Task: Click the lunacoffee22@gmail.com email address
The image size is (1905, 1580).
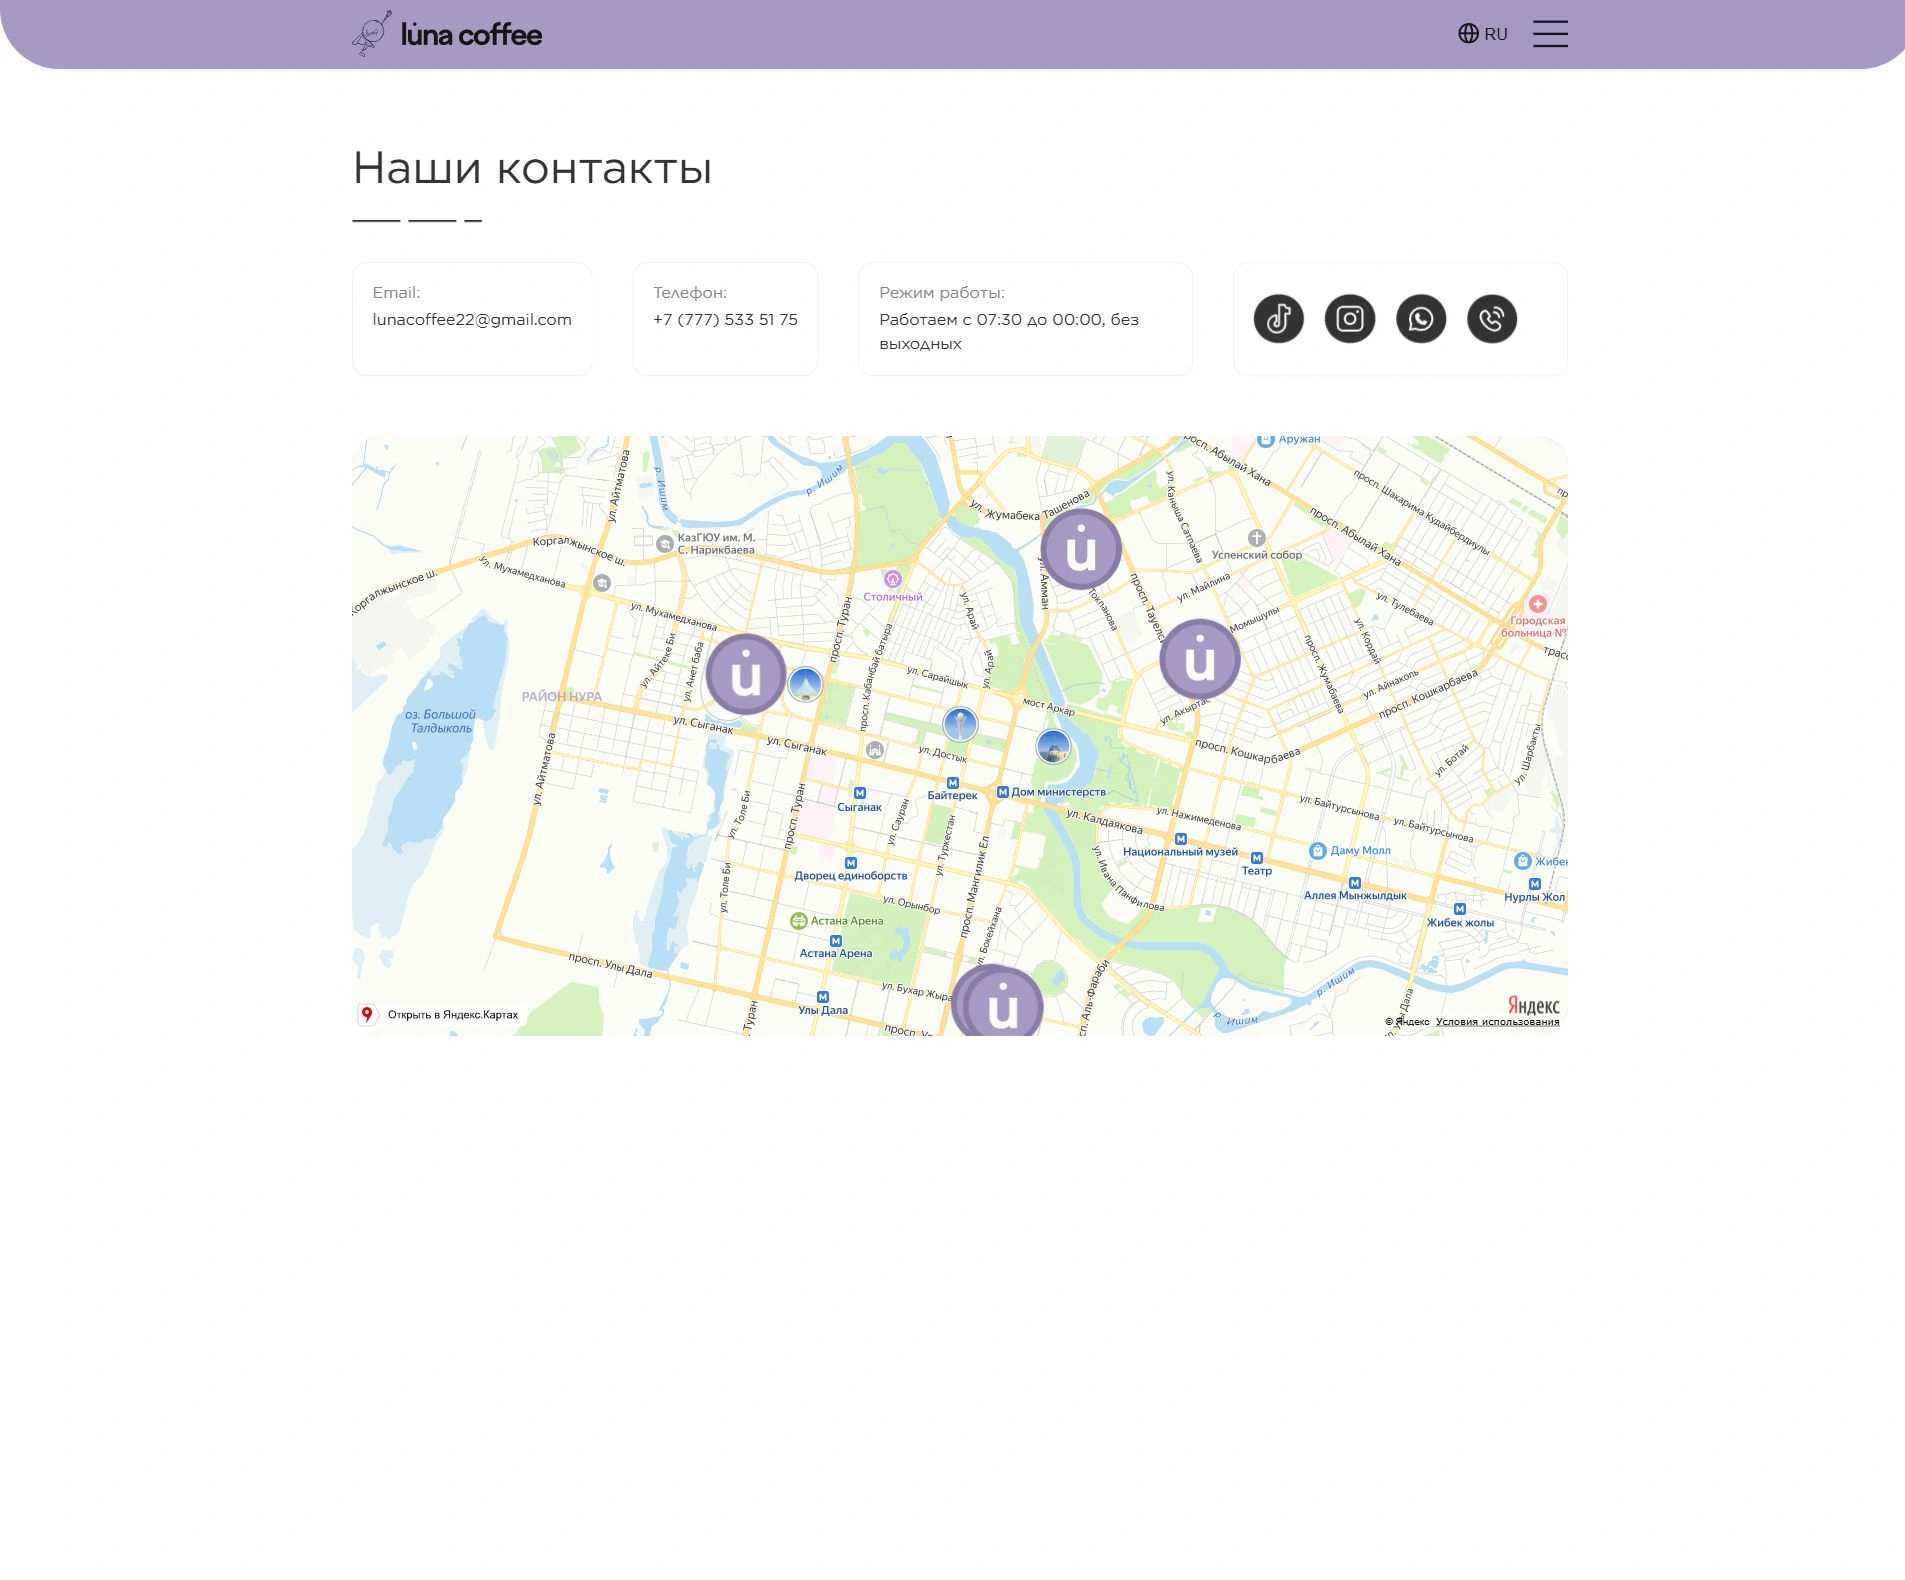Action: (x=472, y=319)
